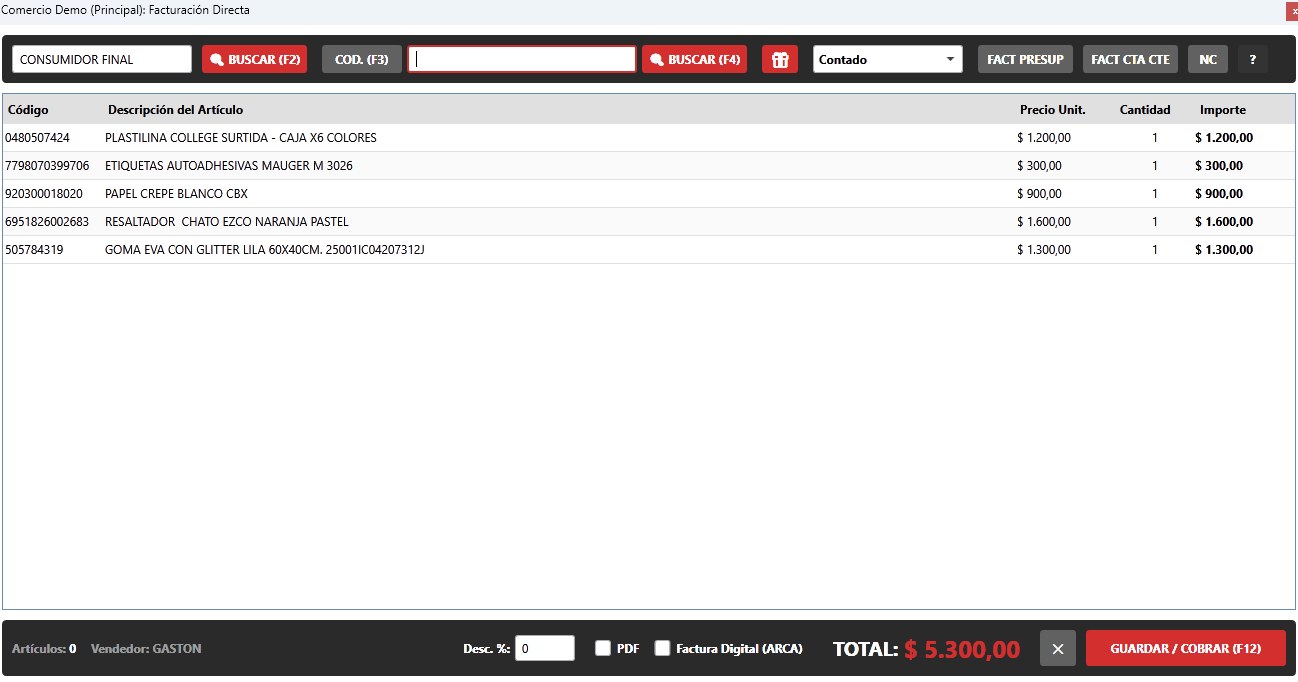The width and height of the screenshot is (1298, 682).
Task: Click the BUSCAR (F4) article search button
Action: click(x=695, y=59)
